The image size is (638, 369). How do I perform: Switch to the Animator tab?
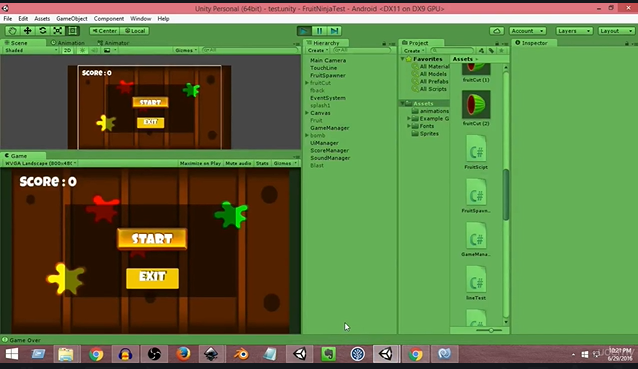pos(113,43)
